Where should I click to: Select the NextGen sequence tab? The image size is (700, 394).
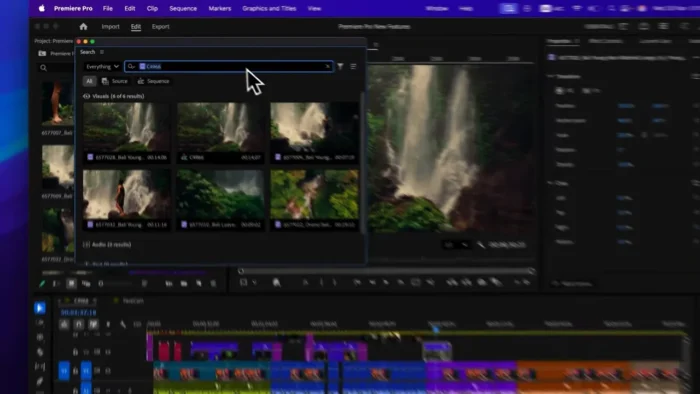point(133,301)
